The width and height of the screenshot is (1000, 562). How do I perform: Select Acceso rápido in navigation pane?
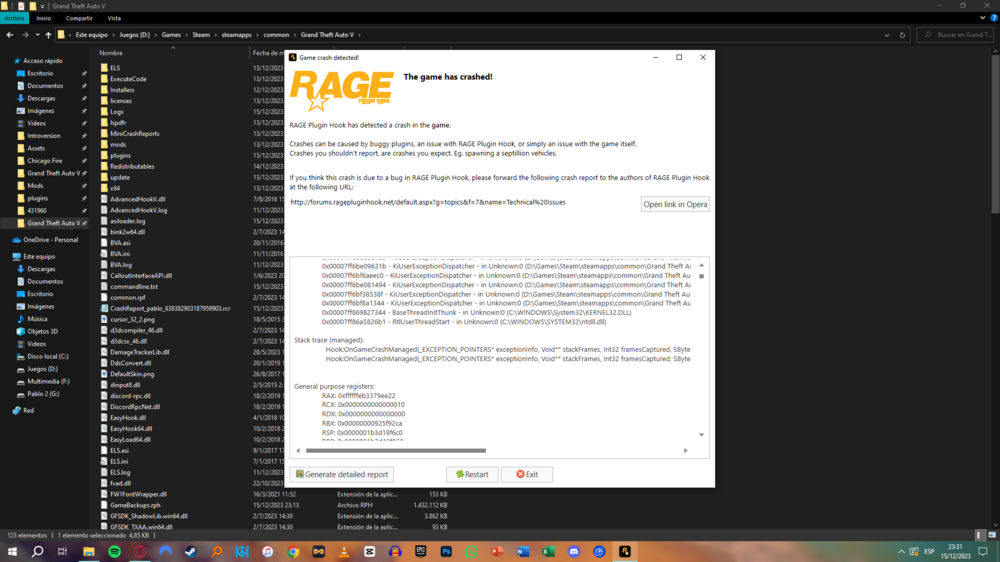click(43, 61)
